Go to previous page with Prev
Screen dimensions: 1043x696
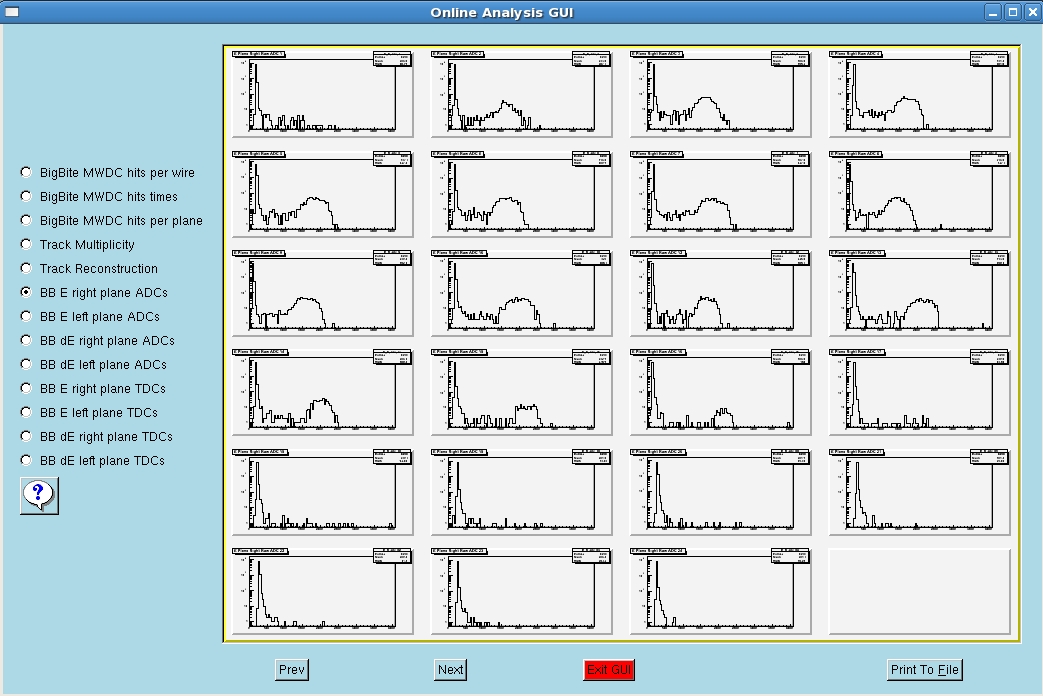point(291,669)
